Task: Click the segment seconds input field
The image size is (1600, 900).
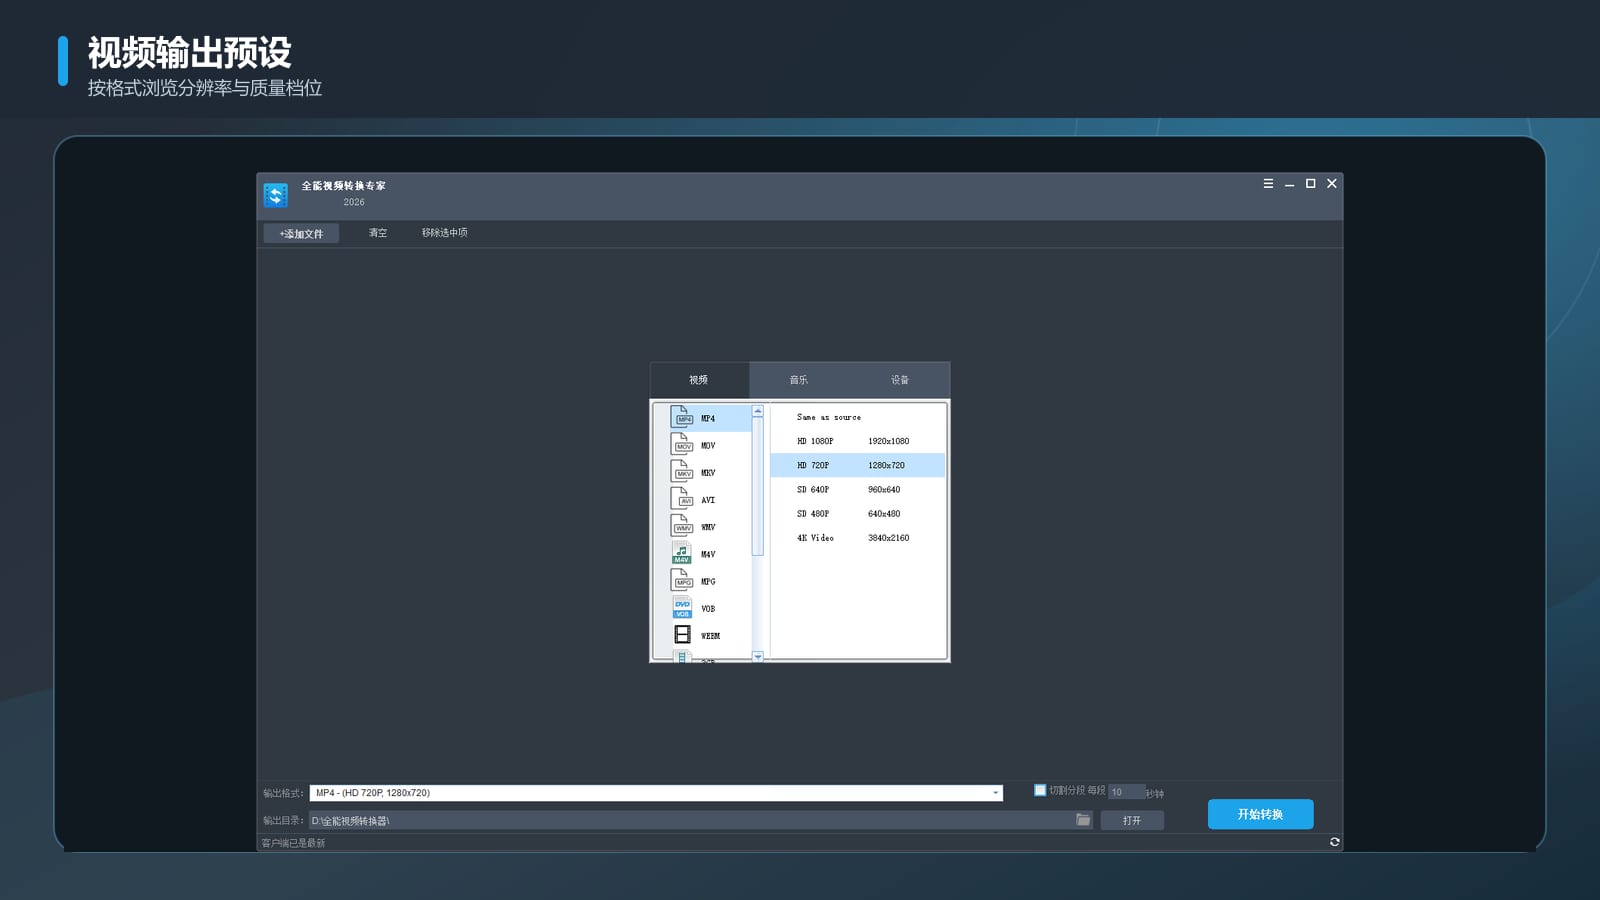Action: coord(1126,792)
